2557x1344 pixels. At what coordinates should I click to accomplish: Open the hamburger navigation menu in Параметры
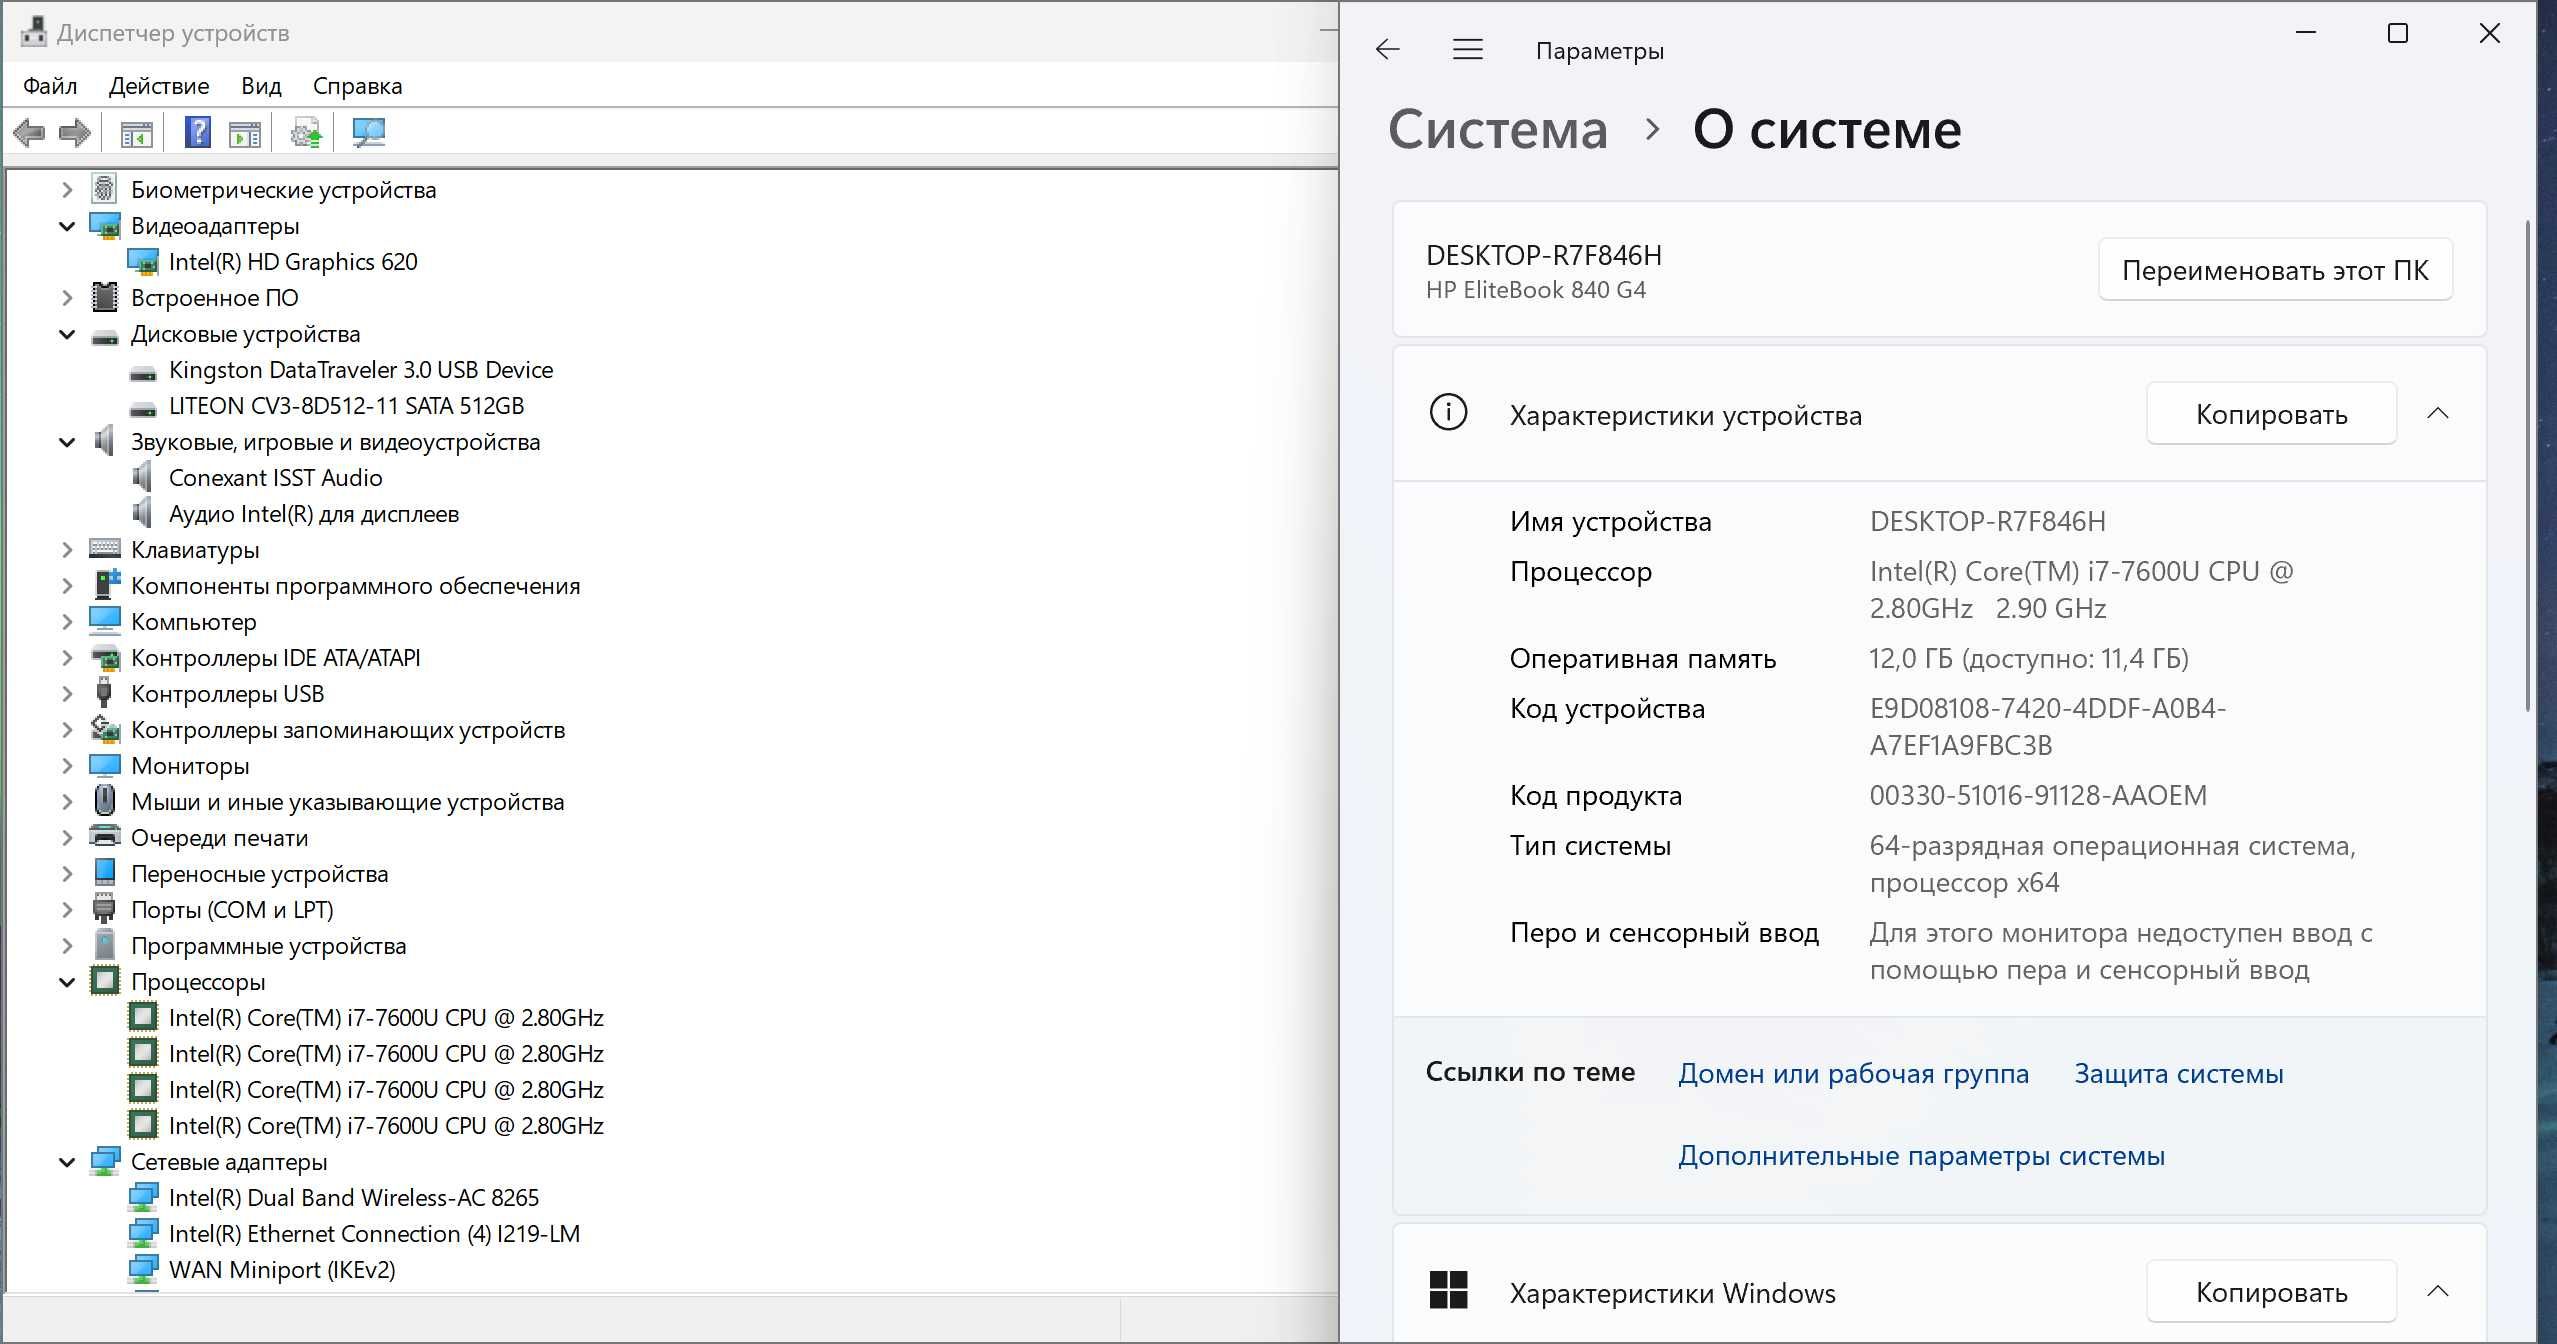pyautogui.click(x=1467, y=49)
